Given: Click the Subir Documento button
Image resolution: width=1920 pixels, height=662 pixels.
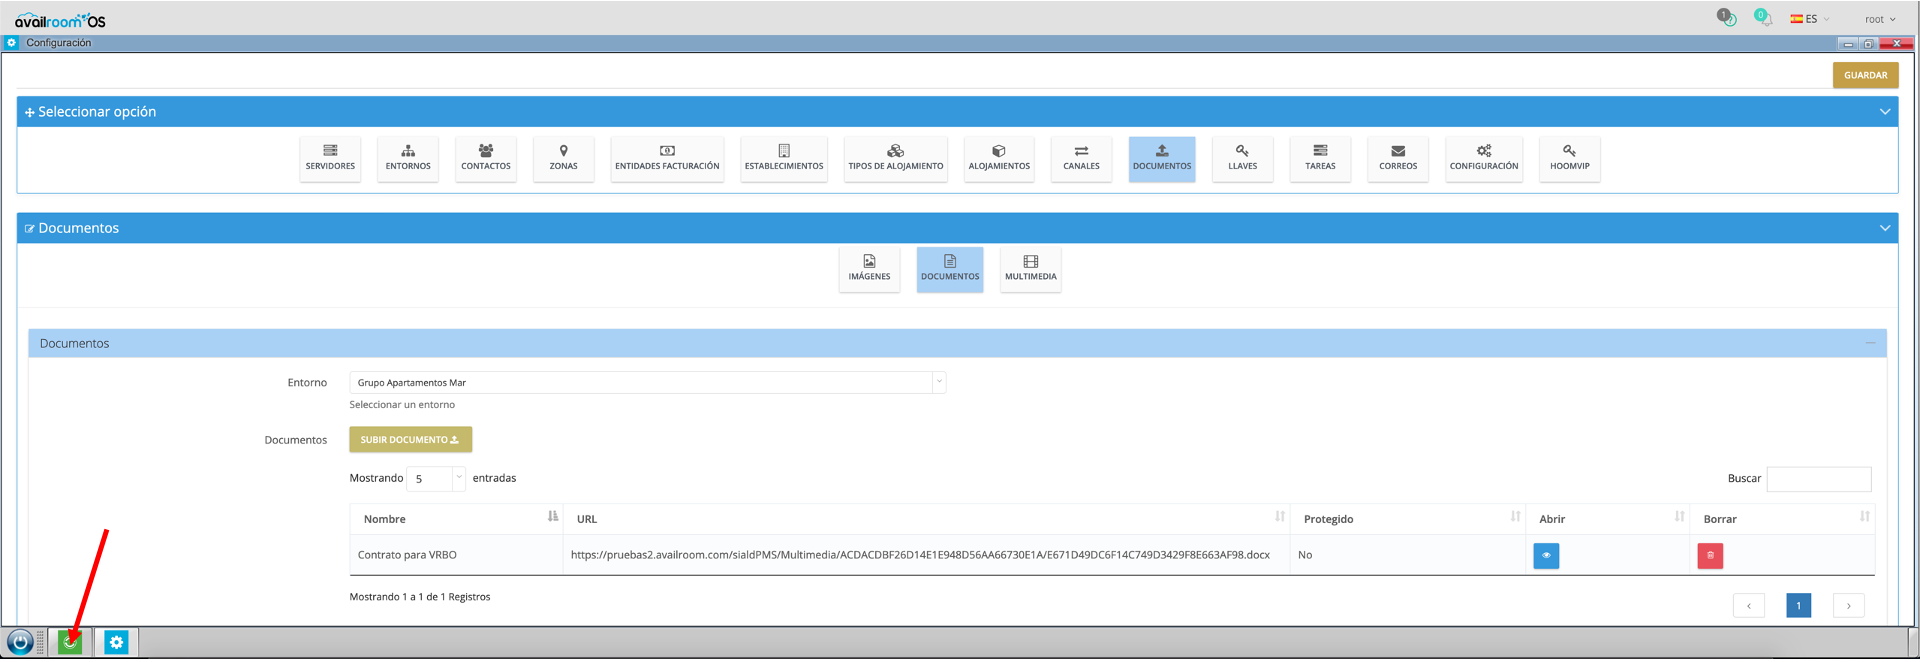Looking at the screenshot, I should click(x=410, y=440).
